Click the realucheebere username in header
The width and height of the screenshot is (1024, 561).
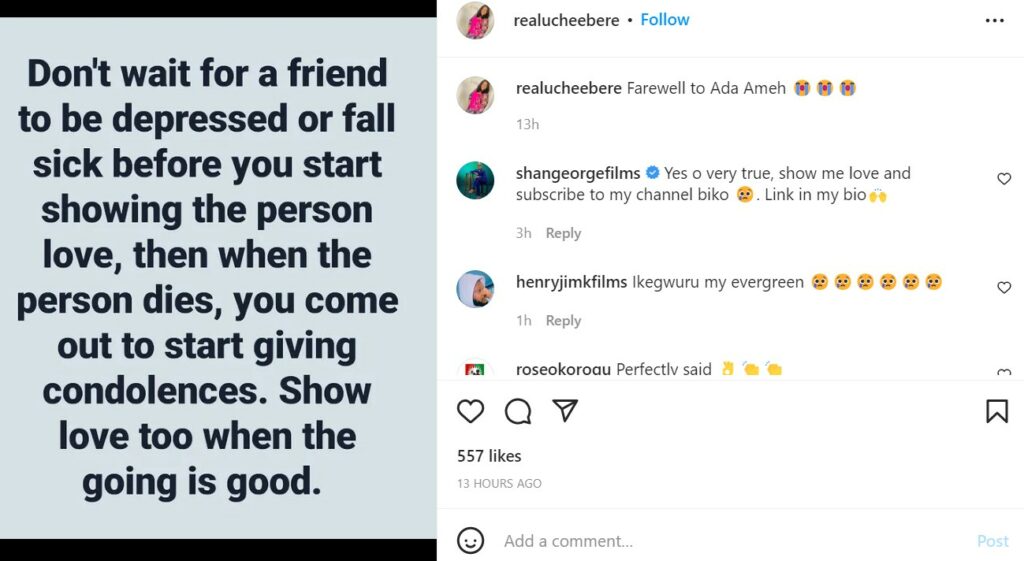pos(566,20)
